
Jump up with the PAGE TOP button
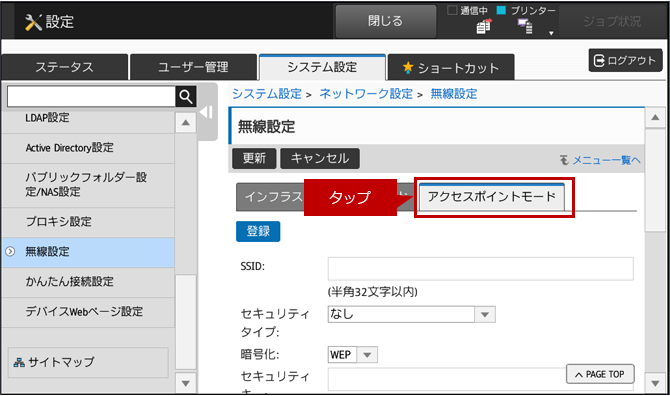click(600, 374)
